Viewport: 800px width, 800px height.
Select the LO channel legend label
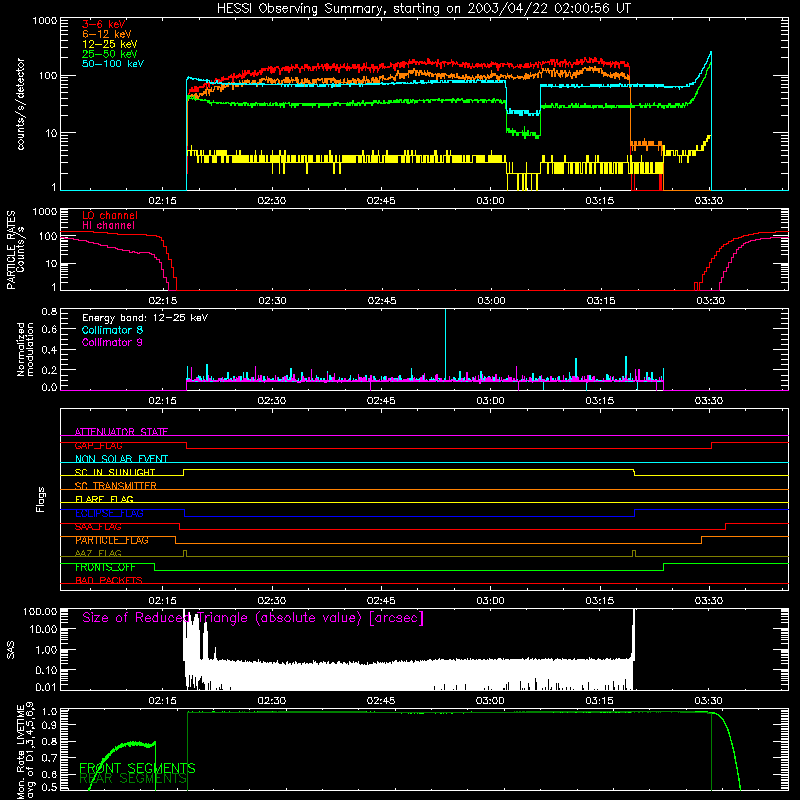click(110, 215)
